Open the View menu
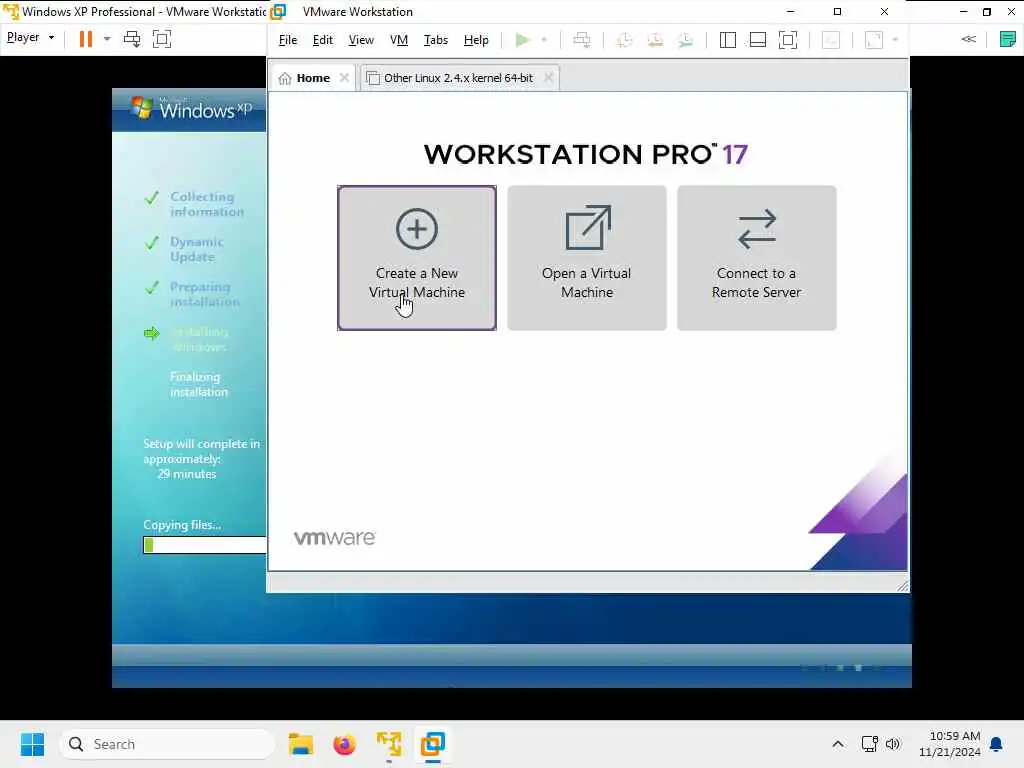 point(360,40)
